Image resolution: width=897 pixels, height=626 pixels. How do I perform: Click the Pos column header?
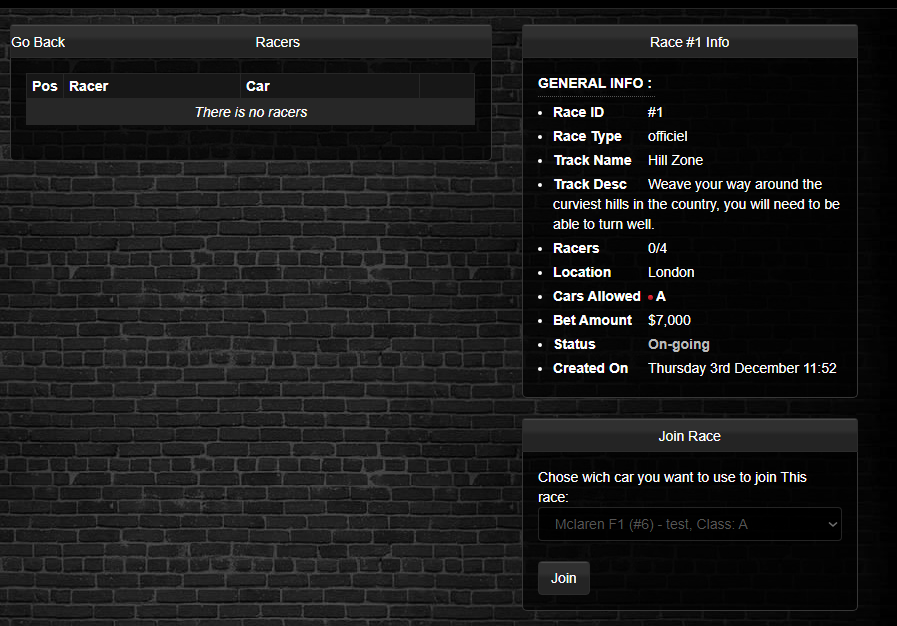click(45, 86)
